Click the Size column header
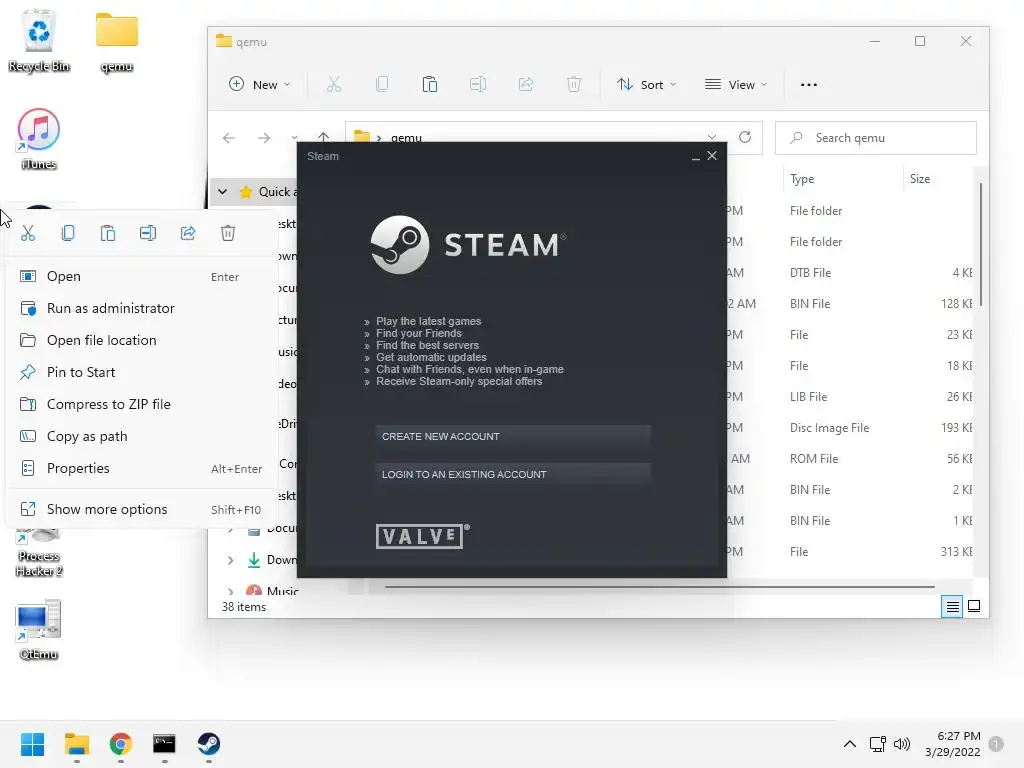 939,179
